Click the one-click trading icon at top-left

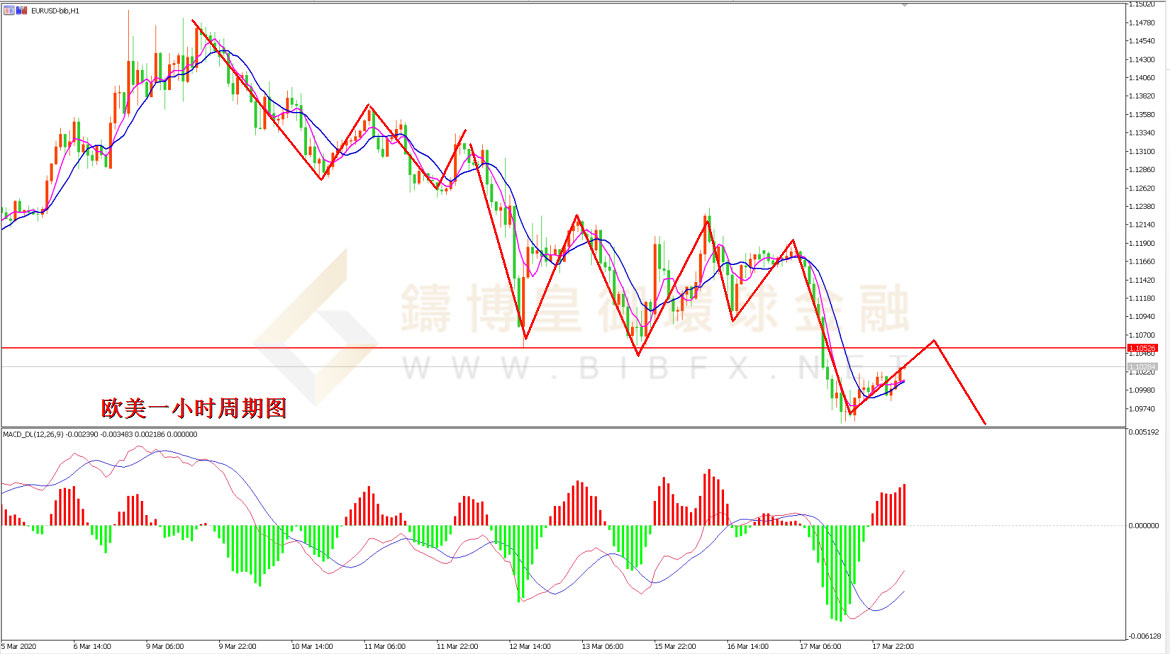click(7, 9)
